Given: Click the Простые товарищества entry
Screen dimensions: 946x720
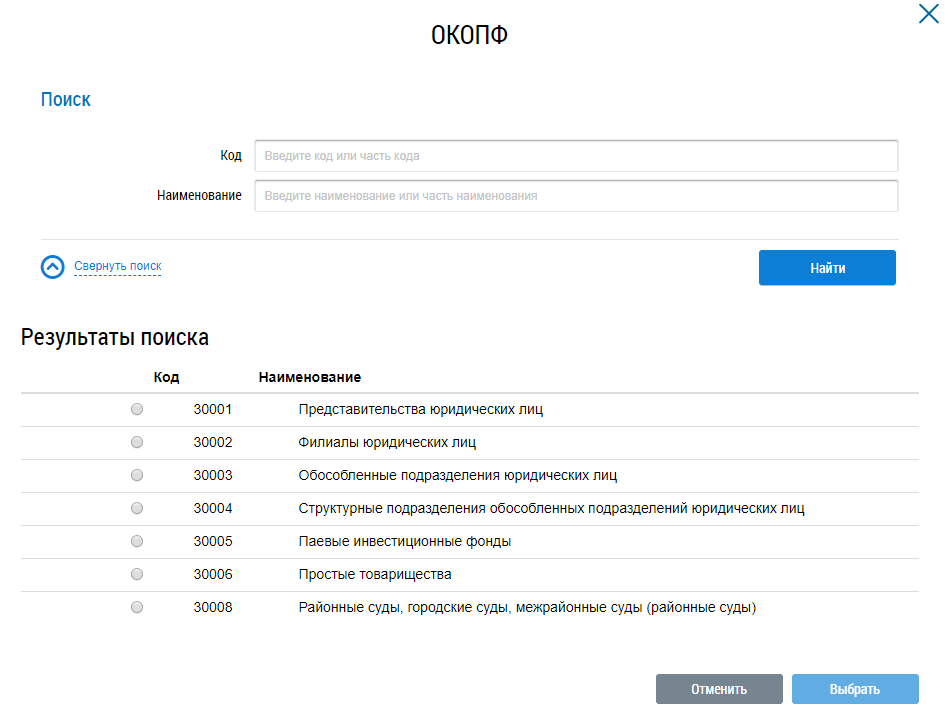Looking at the screenshot, I should 374,574.
